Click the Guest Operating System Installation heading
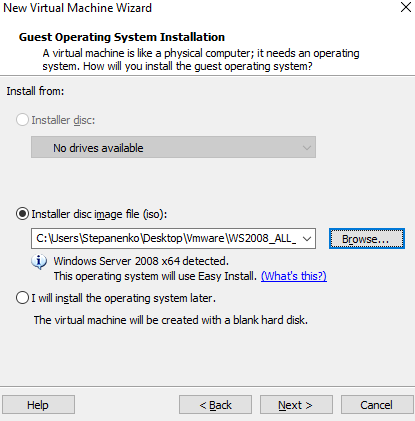Image resolution: width=415 pixels, height=421 pixels. click(x=122, y=37)
